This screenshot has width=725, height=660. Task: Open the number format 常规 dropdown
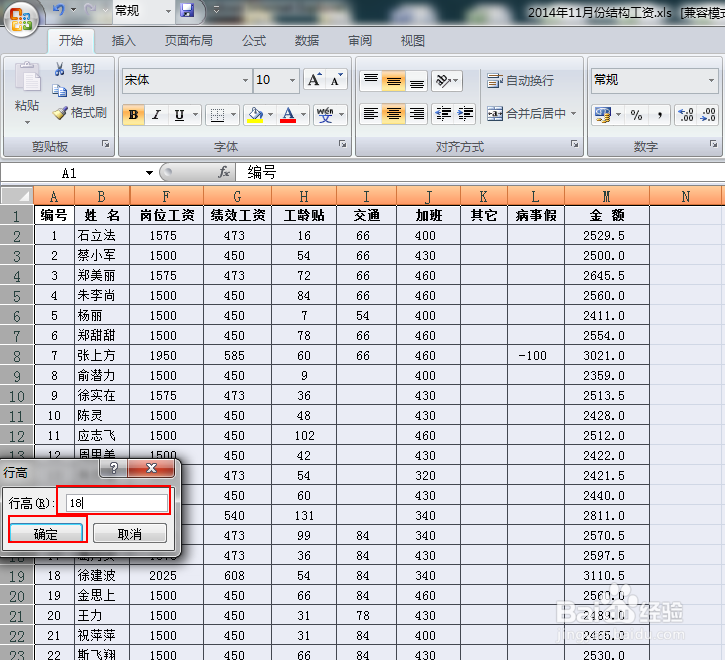pyautogui.click(x=711, y=80)
